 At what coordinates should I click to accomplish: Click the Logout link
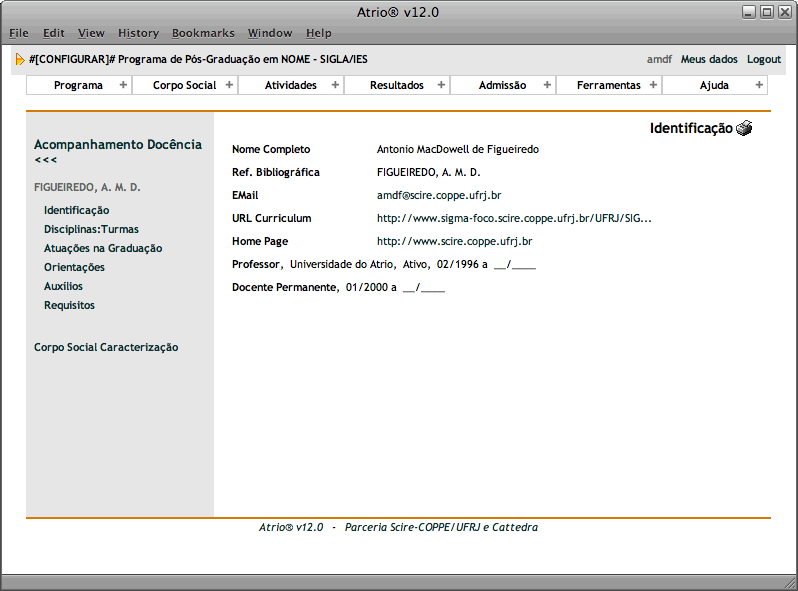click(764, 60)
